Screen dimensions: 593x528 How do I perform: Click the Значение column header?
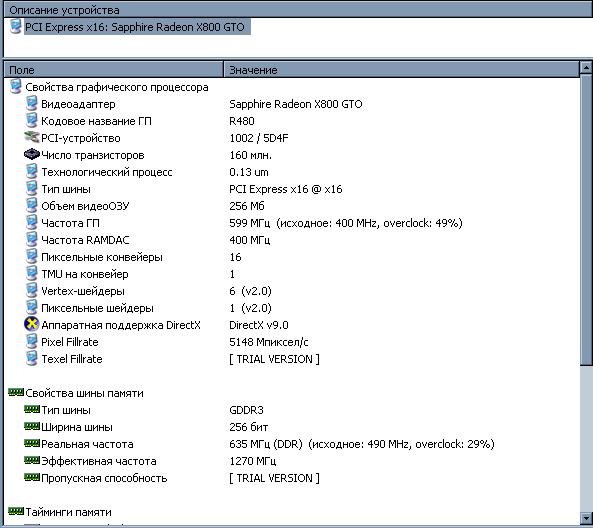click(401, 70)
